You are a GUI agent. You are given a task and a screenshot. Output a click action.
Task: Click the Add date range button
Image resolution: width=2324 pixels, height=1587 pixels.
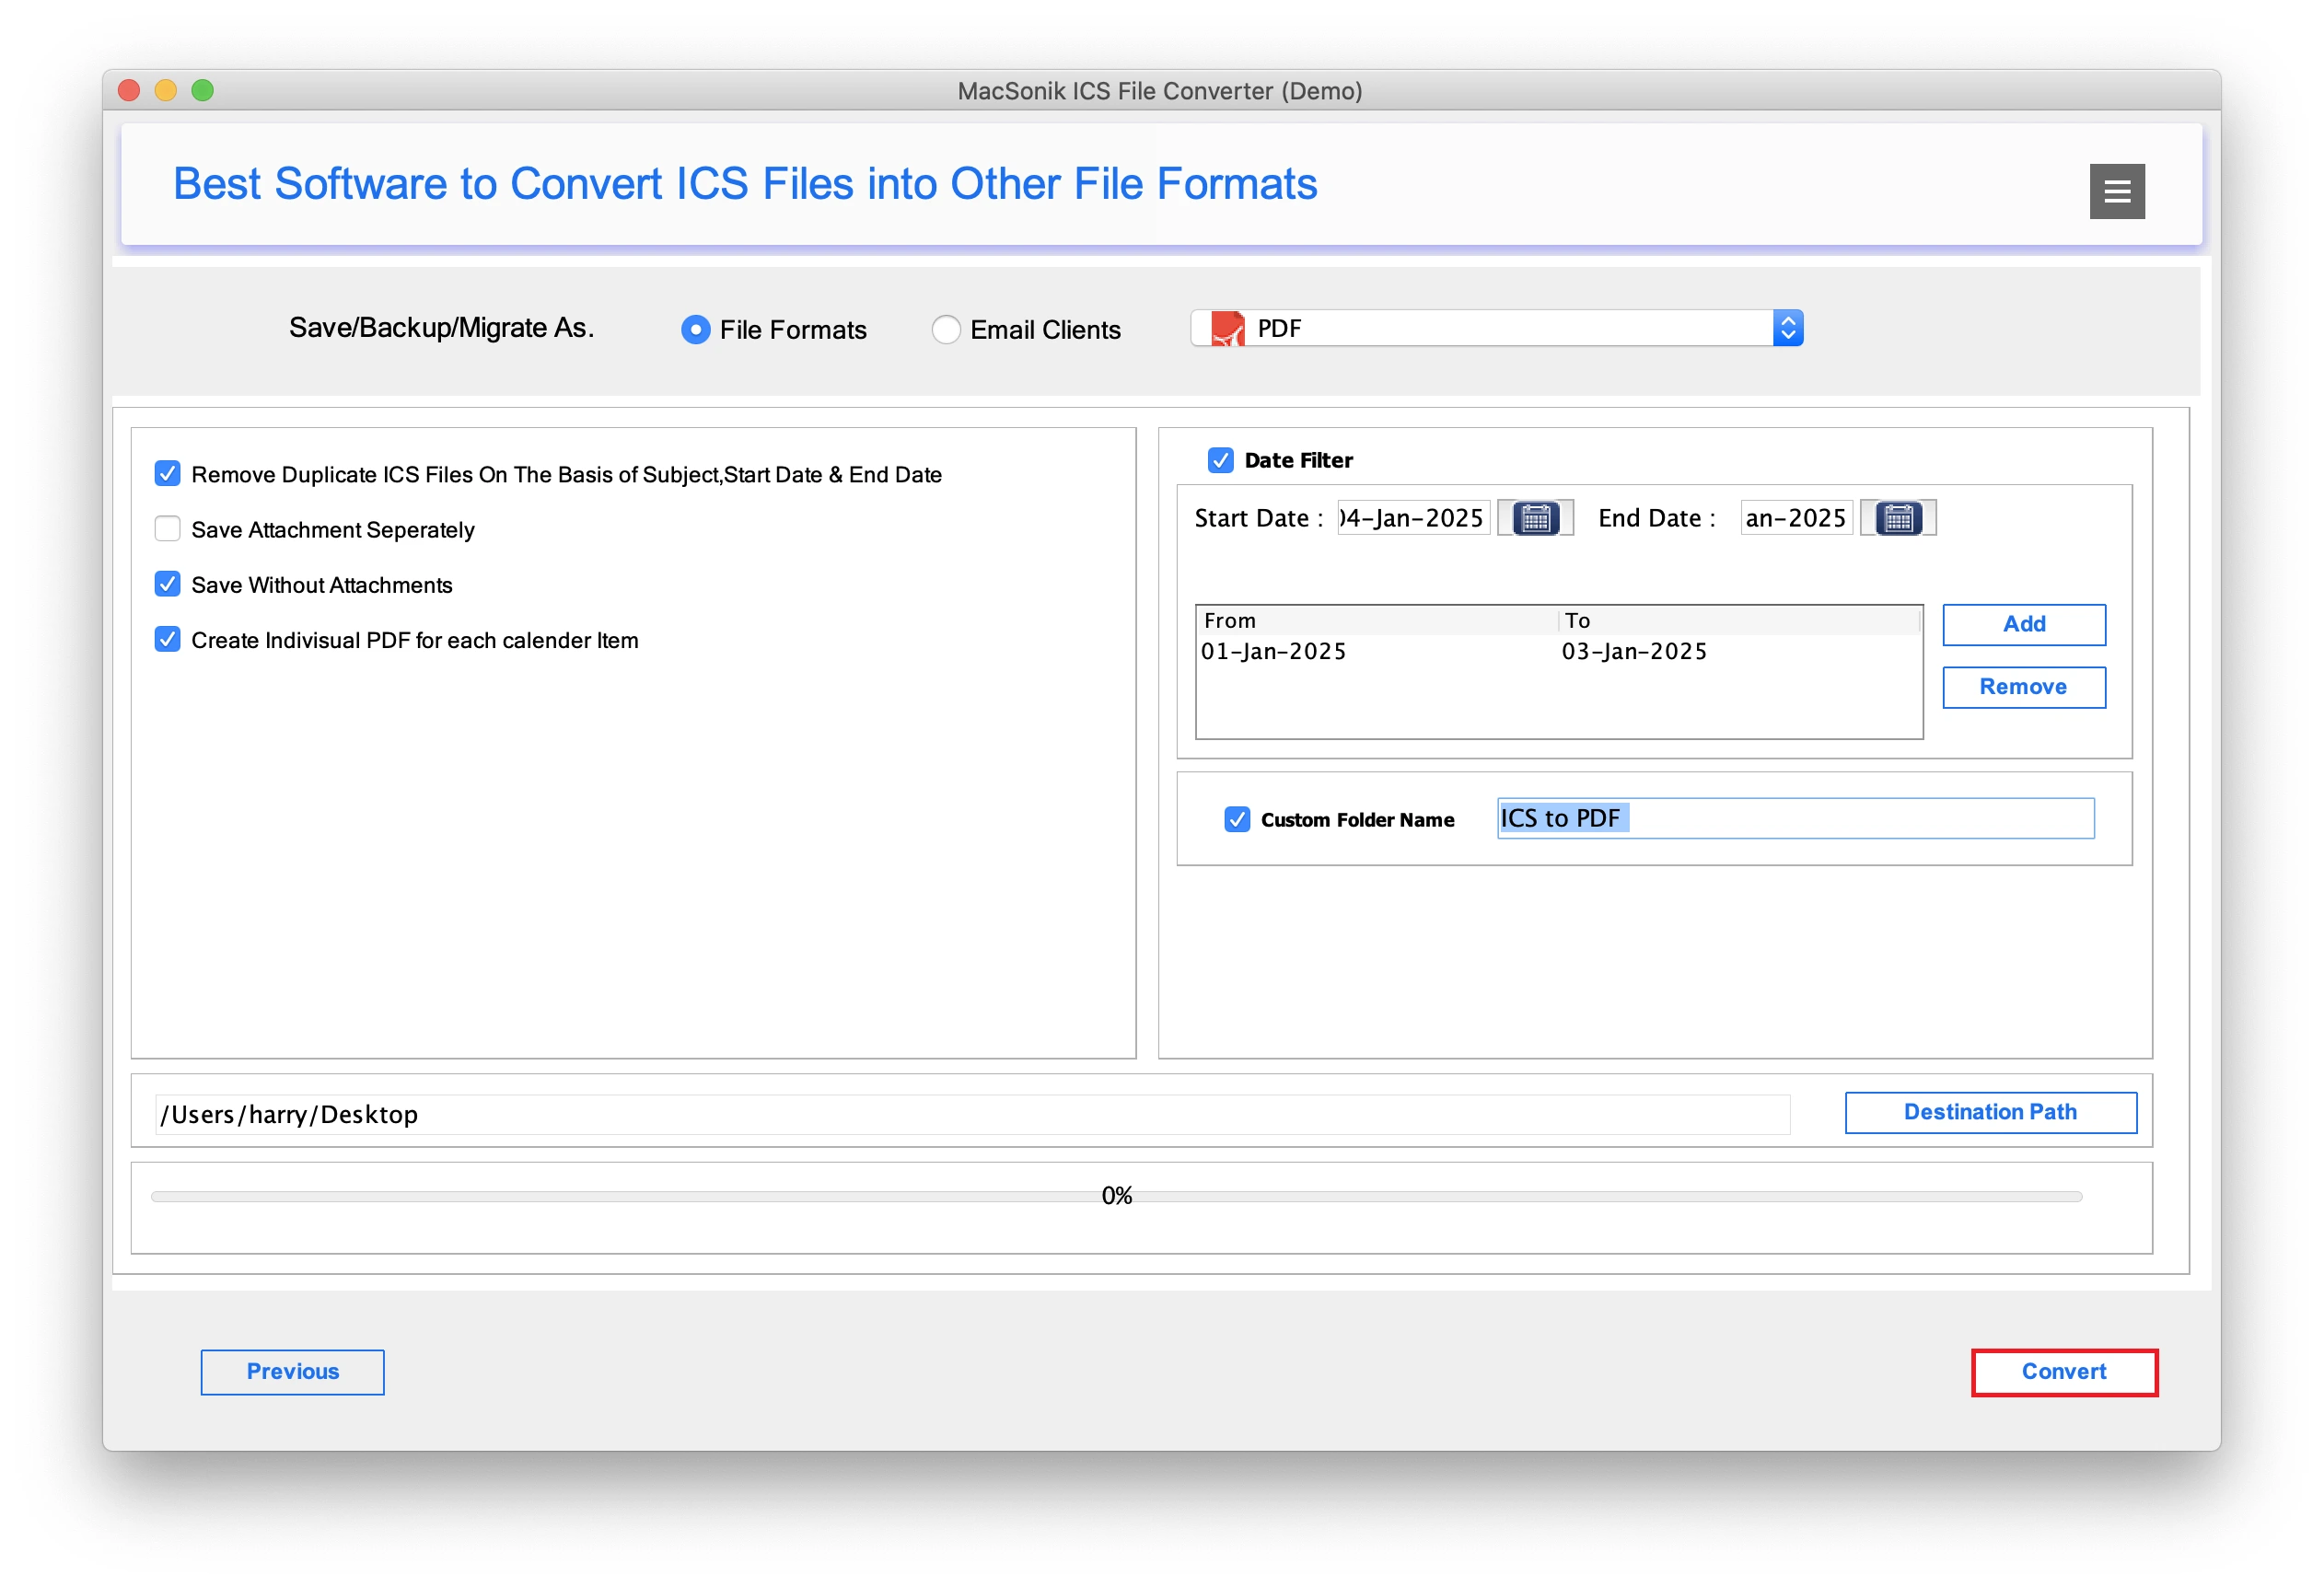[x=2023, y=624]
